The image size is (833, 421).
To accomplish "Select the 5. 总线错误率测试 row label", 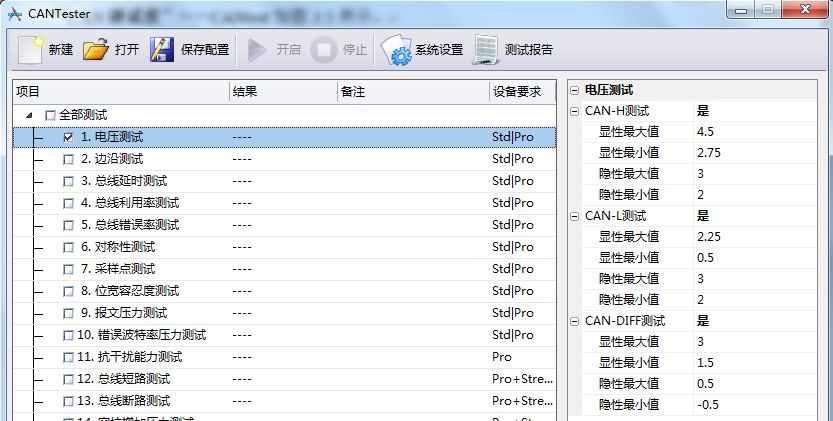I will [x=130, y=225].
